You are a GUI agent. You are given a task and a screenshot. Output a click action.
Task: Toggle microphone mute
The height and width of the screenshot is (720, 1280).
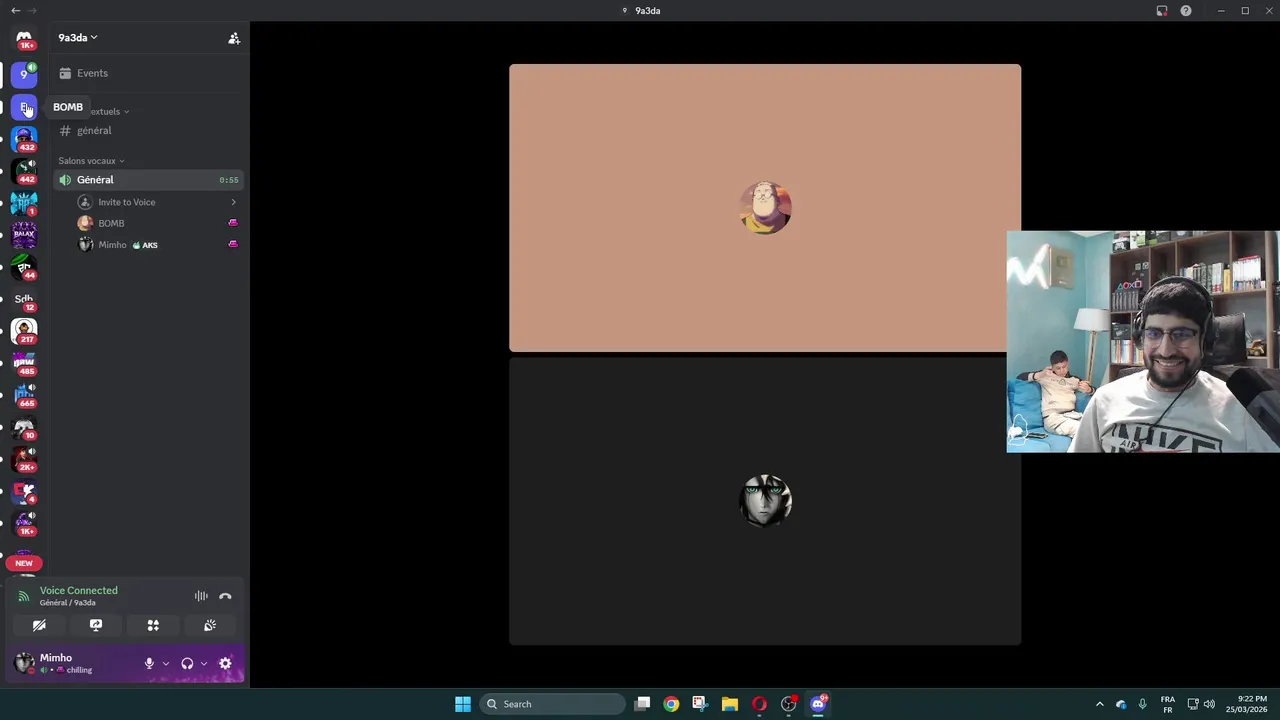[x=149, y=663]
